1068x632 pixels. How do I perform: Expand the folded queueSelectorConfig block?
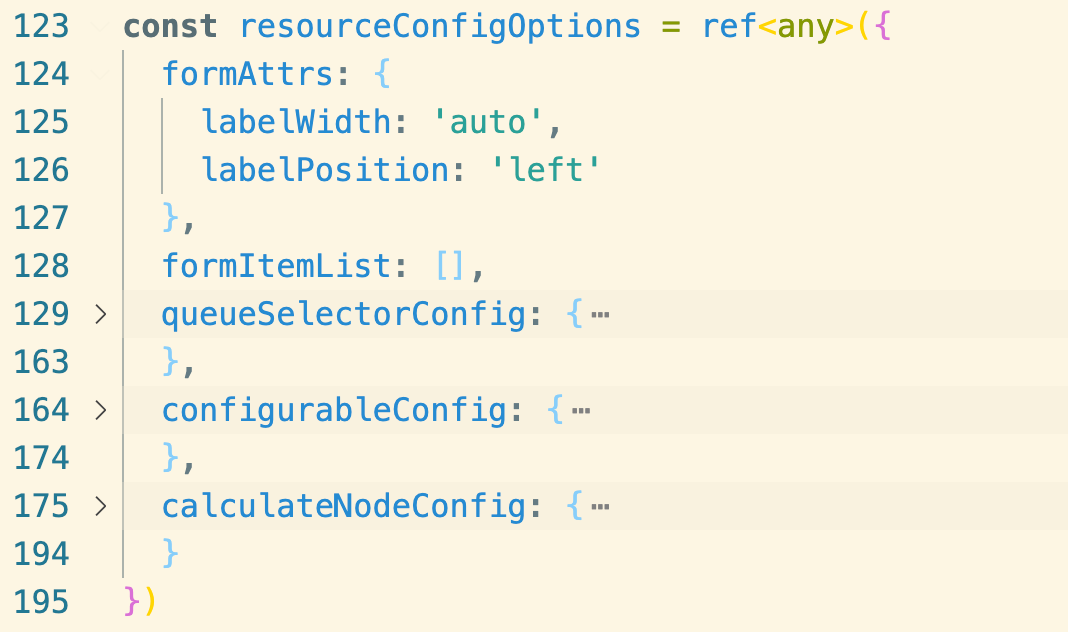point(101,314)
